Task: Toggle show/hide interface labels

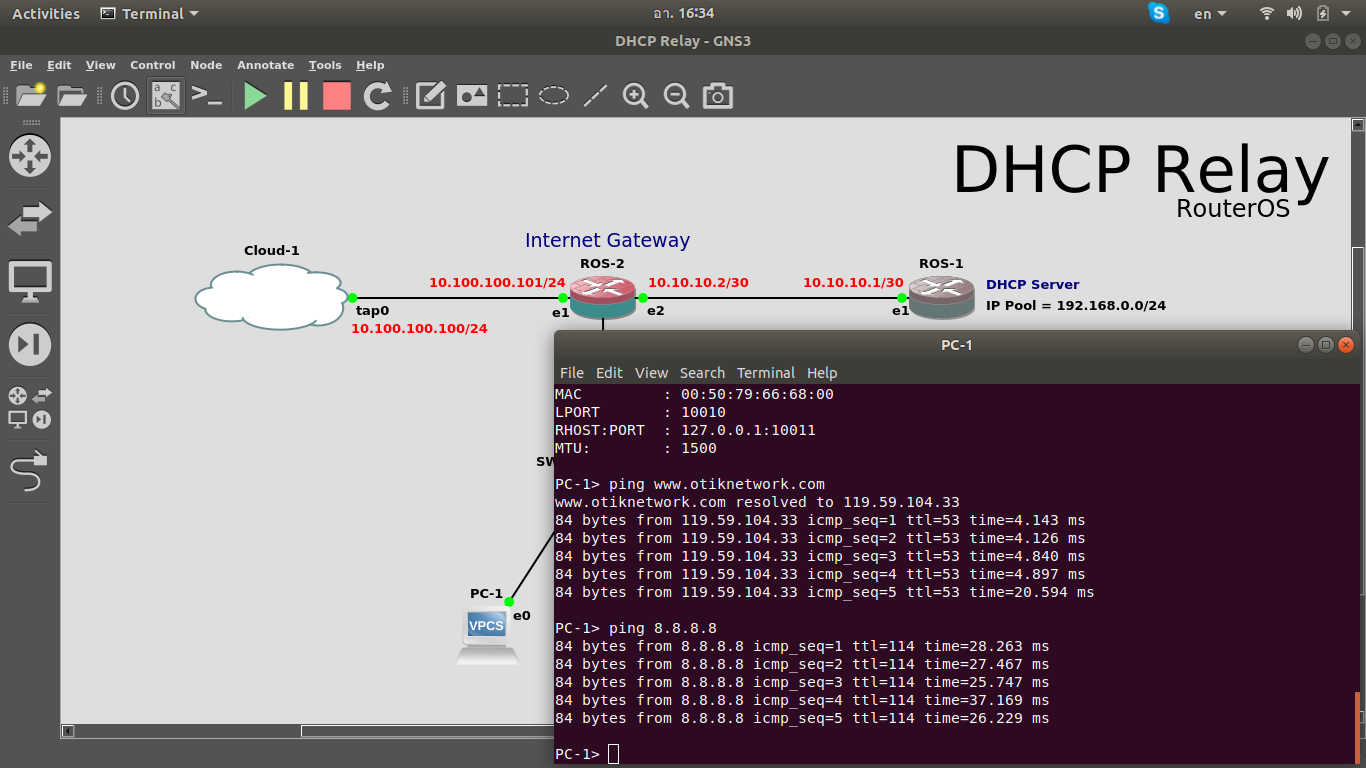Action: [165, 95]
